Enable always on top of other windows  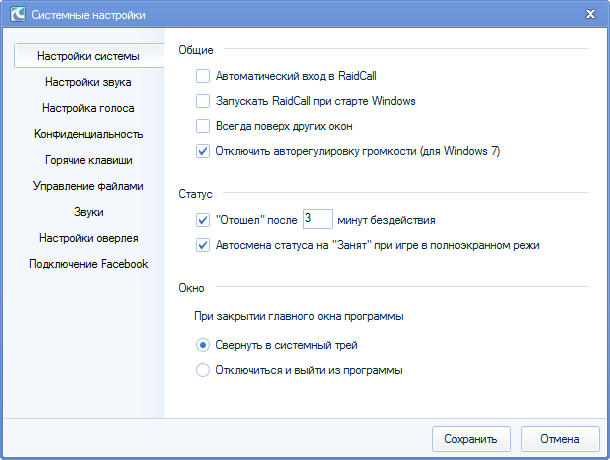tap(203, 127)
